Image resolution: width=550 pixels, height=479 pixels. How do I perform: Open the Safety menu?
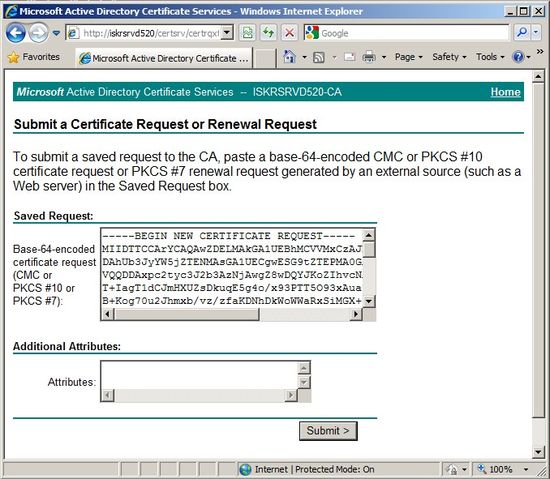(x=449, y=57)
